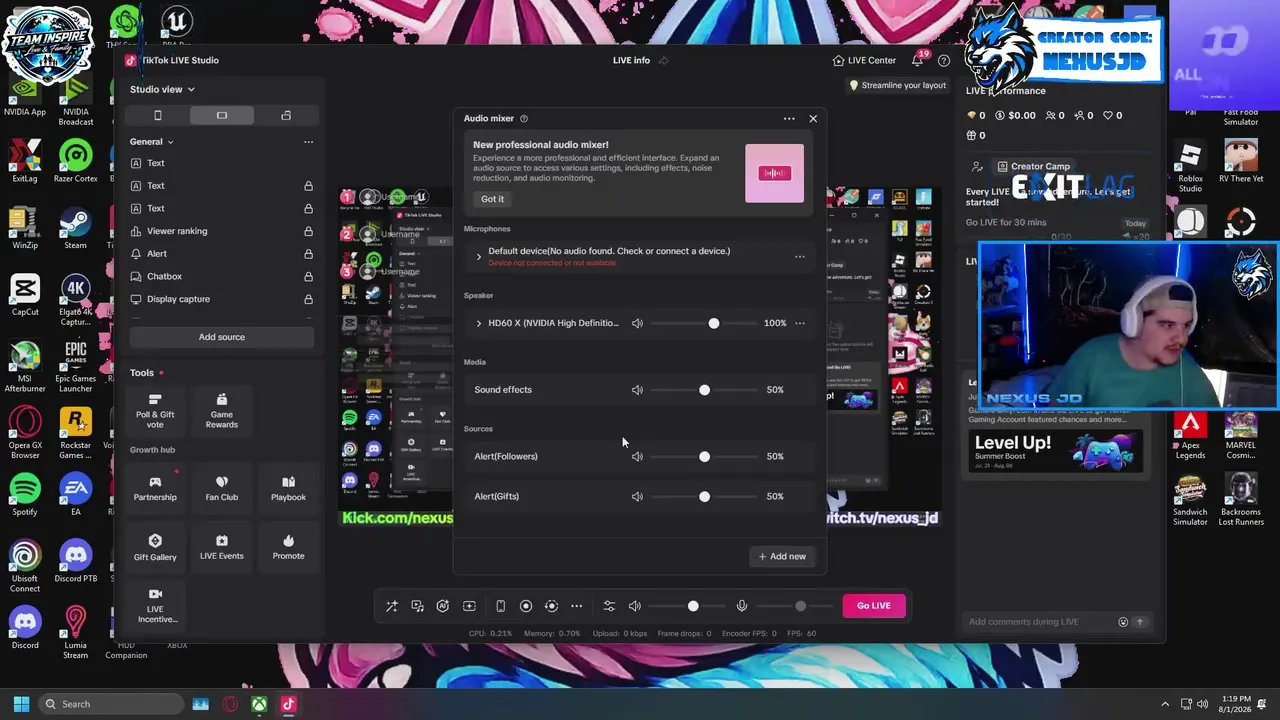Screen dimensions: 1280x720
Task: Dismiss the notice with Got it
Action: (x=492, y=199)
